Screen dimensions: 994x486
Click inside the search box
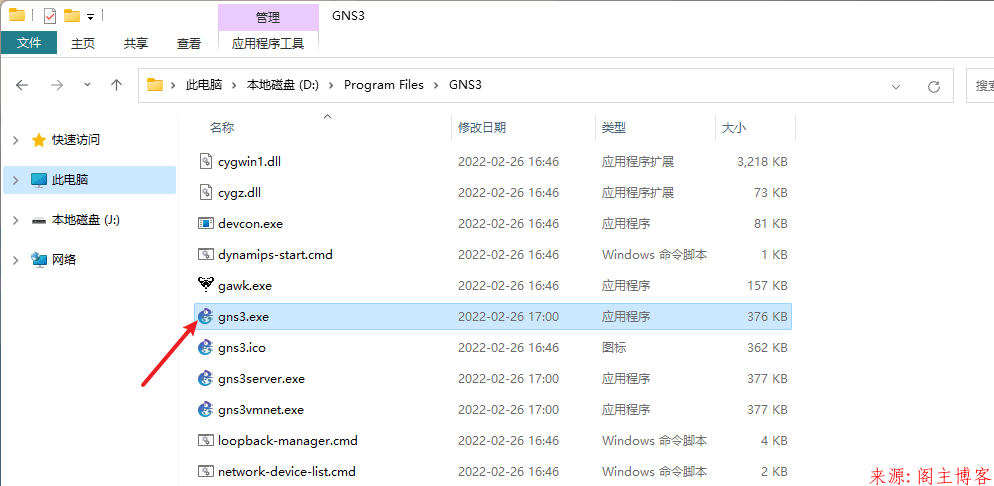point(980,86)
